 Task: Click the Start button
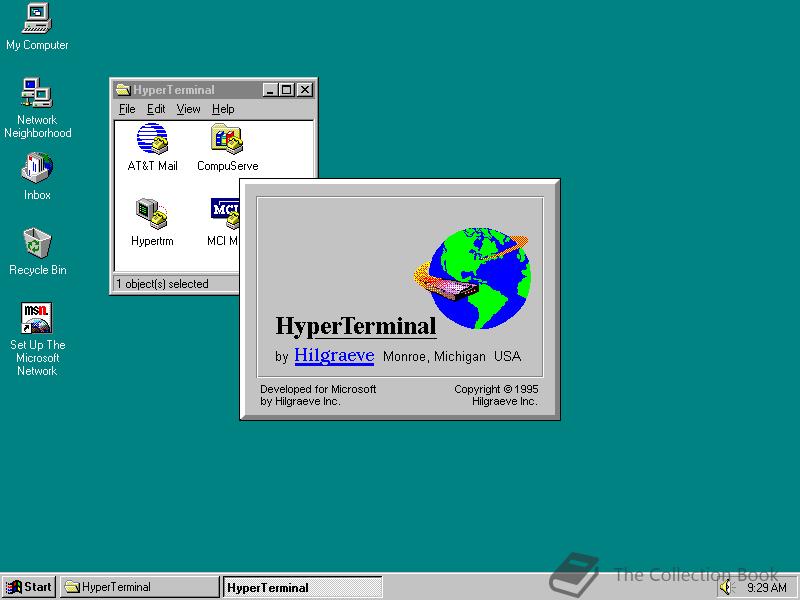pos(29,587)
